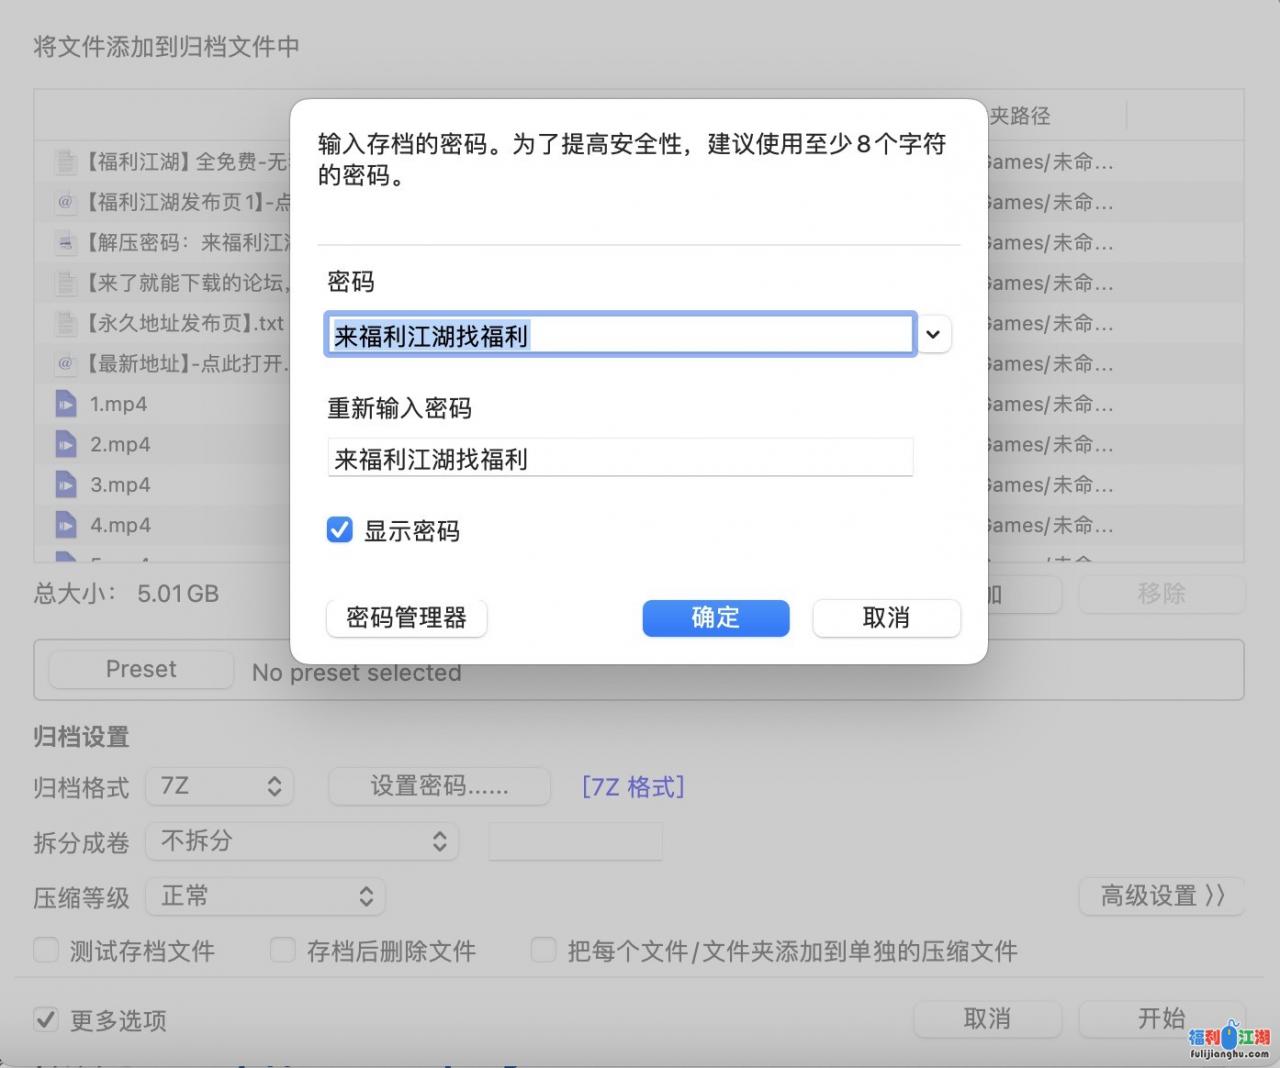Open the 压缩等级 正常 dropdown
The height and width of the screenshot is (1068, 1280).
point(266,897)
